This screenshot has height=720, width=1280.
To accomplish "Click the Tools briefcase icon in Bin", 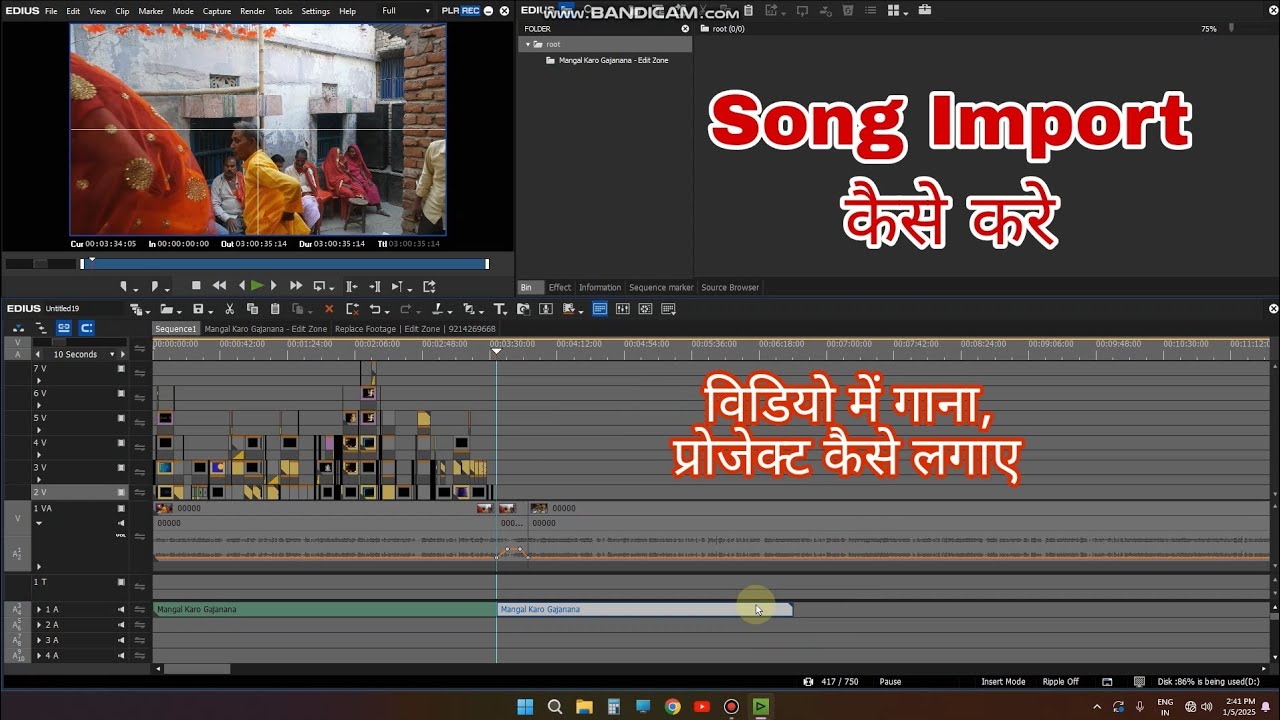I will pyautogui.click(x=924, y=10).
